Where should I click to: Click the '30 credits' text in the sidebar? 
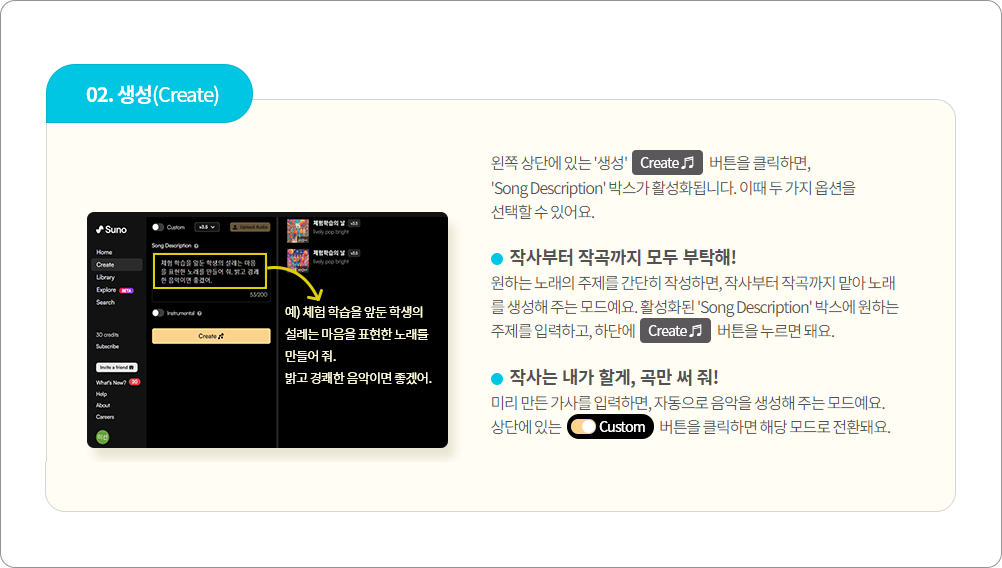point(107,335)
